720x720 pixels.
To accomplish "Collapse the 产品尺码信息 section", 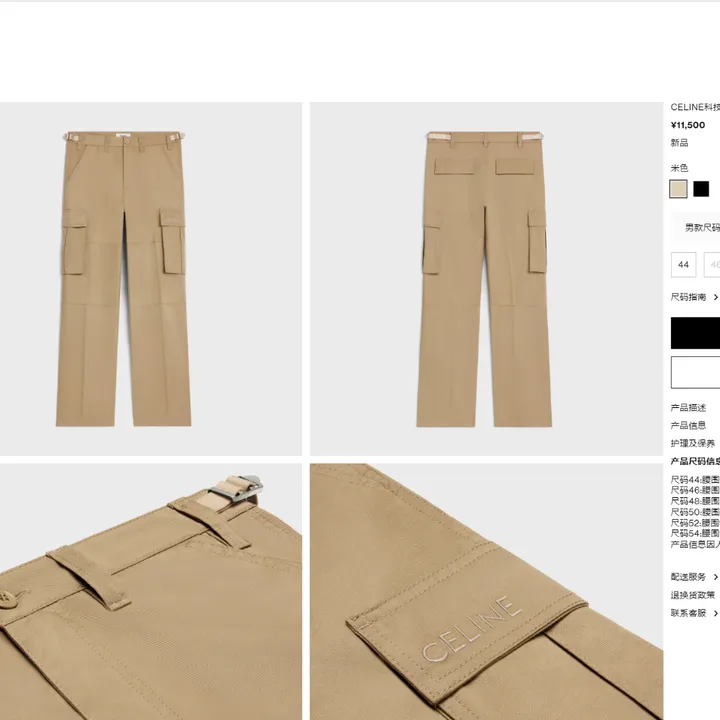I will (x=695, y=461).
